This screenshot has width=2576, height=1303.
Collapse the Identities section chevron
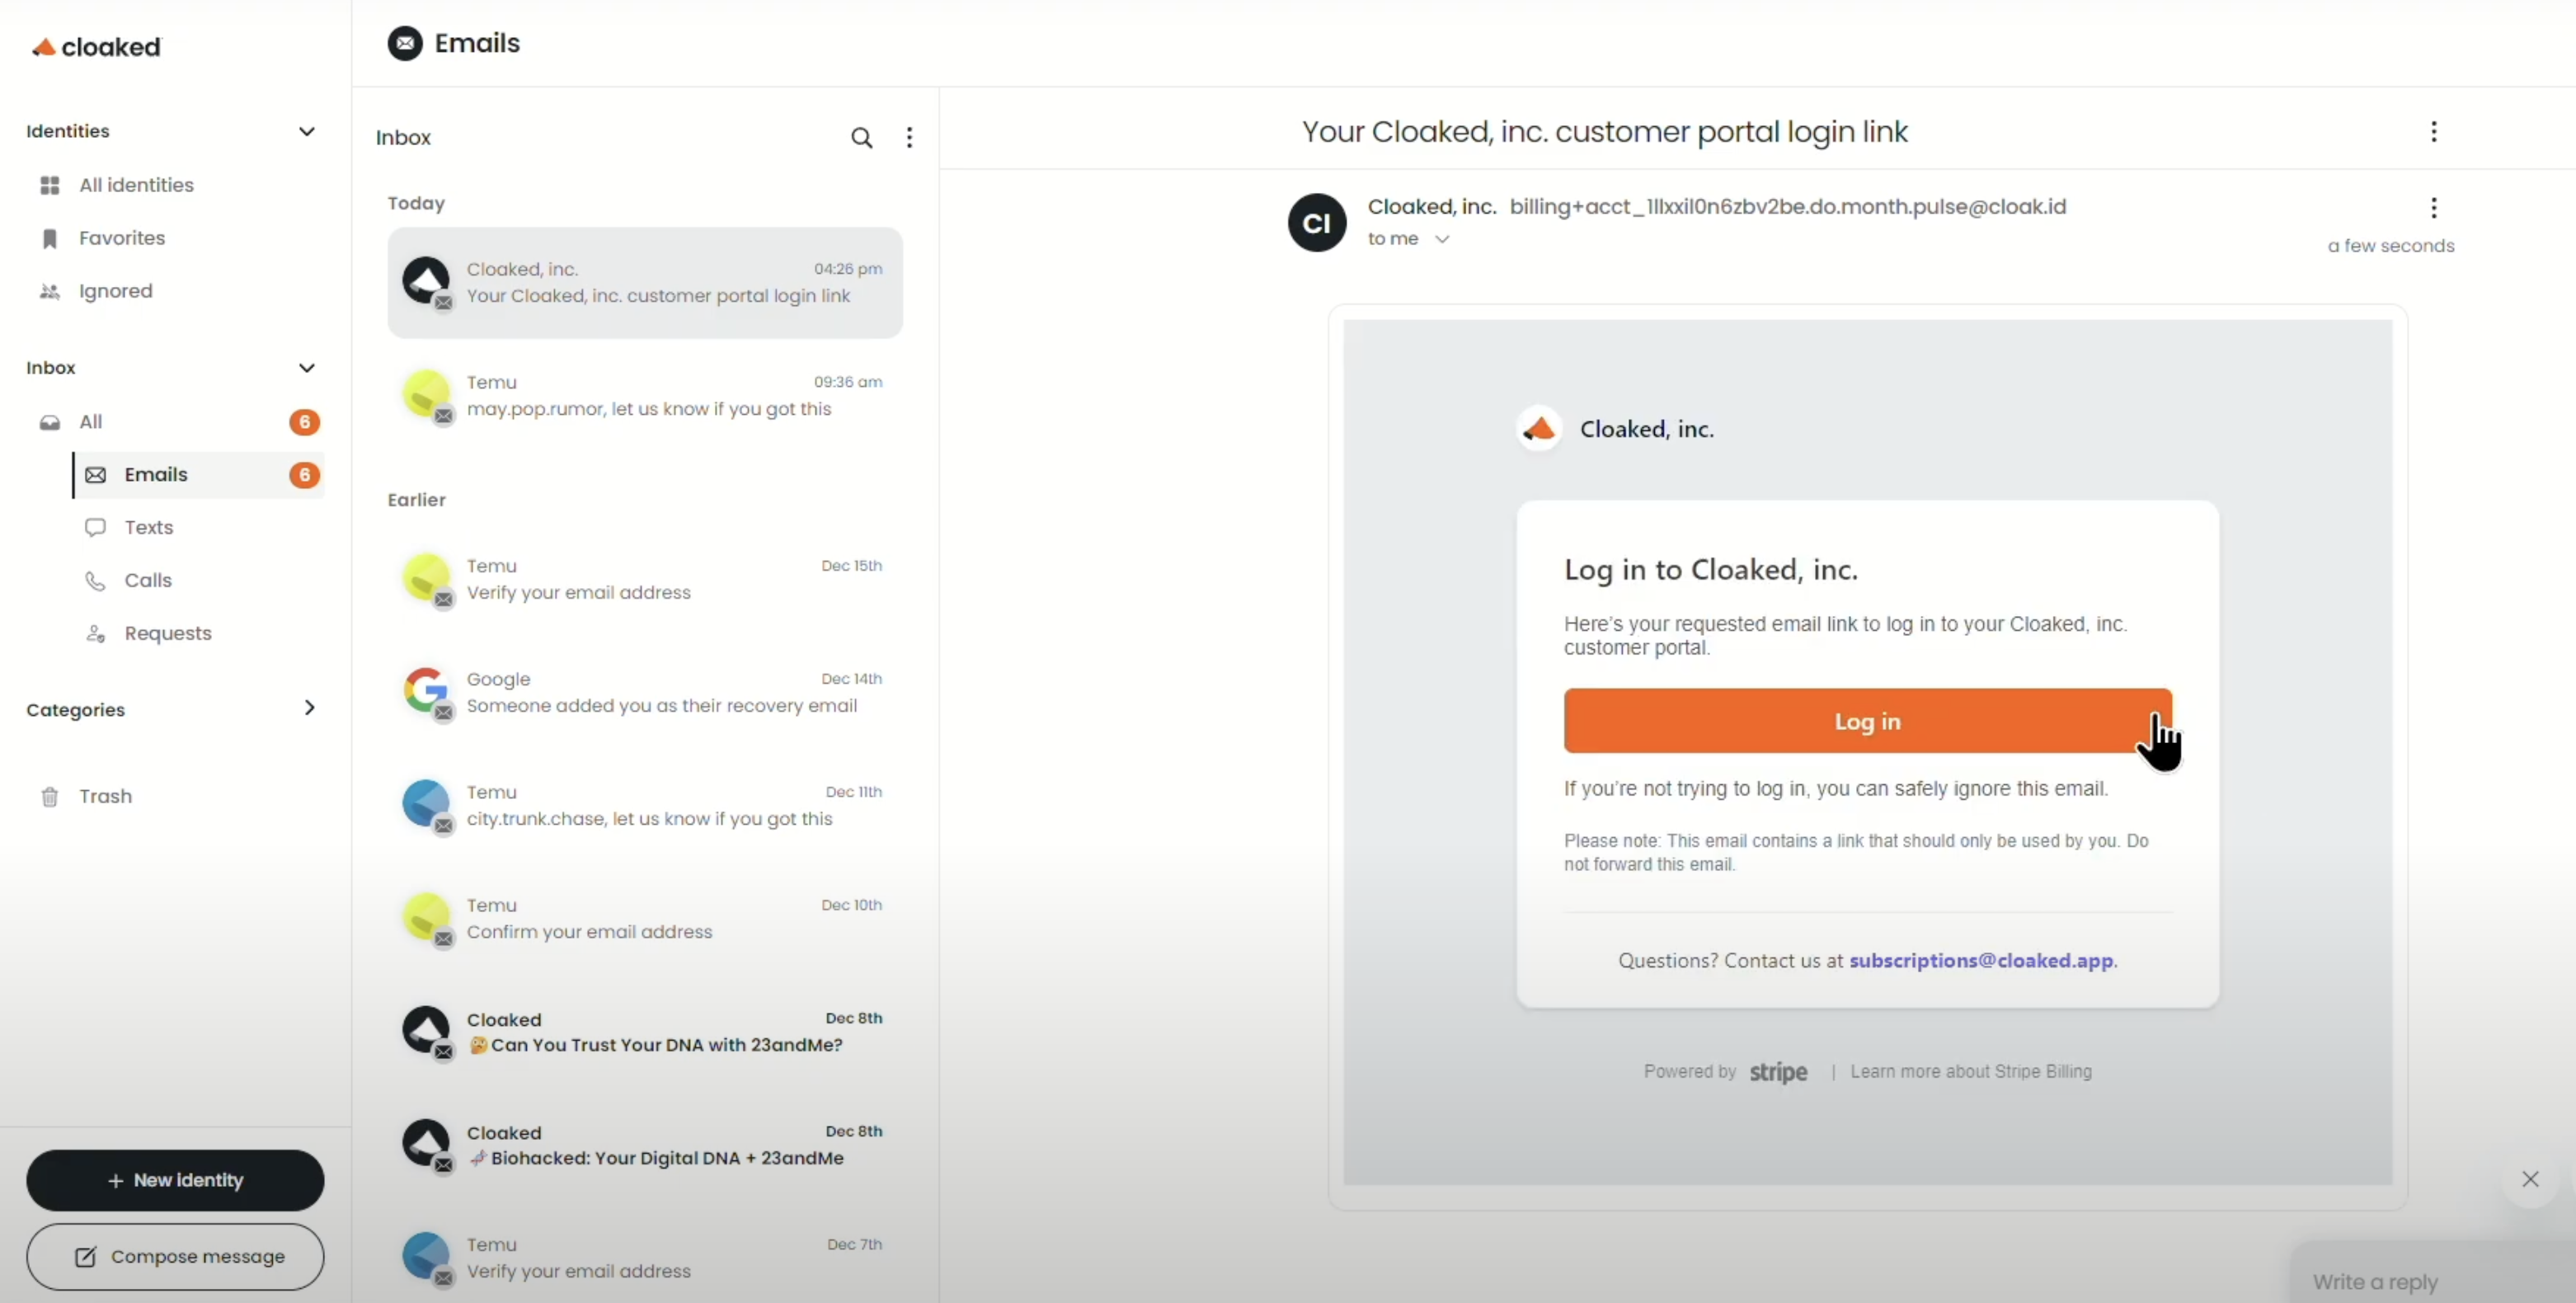(307, 131)
